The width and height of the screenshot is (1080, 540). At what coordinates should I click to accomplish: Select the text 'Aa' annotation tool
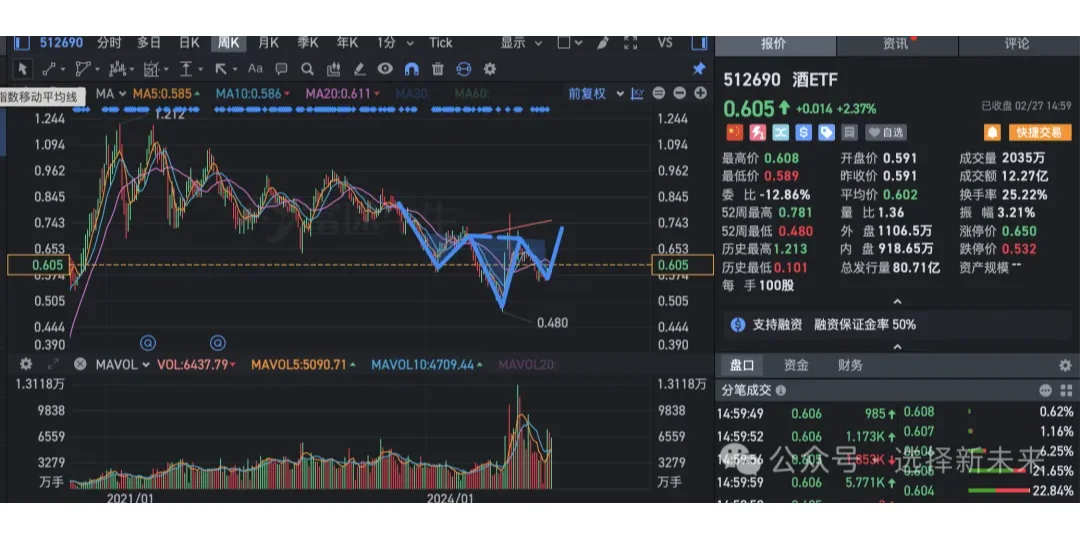click(x=256, y=69)
